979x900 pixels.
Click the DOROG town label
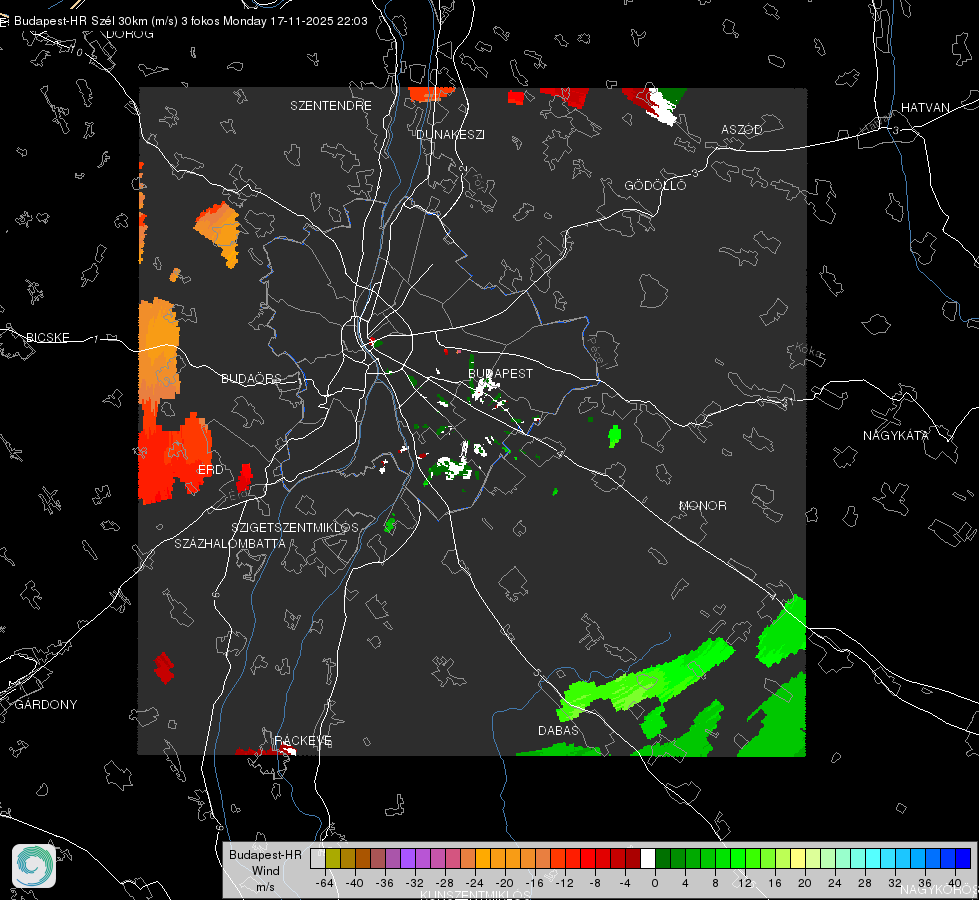(x=130, y=34)
